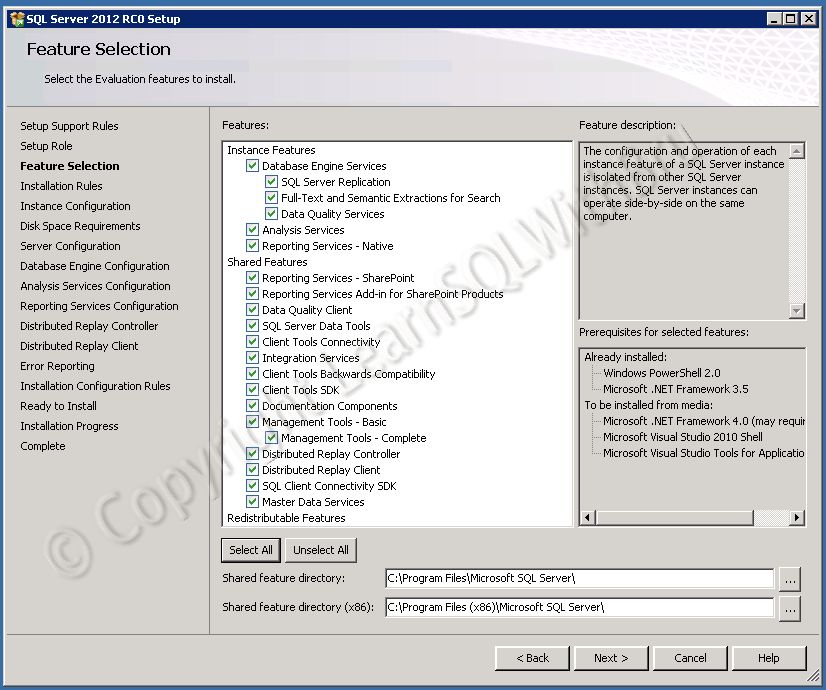
Task: Select the Shared Features tree heading
Action: click(x=267, y=262)
